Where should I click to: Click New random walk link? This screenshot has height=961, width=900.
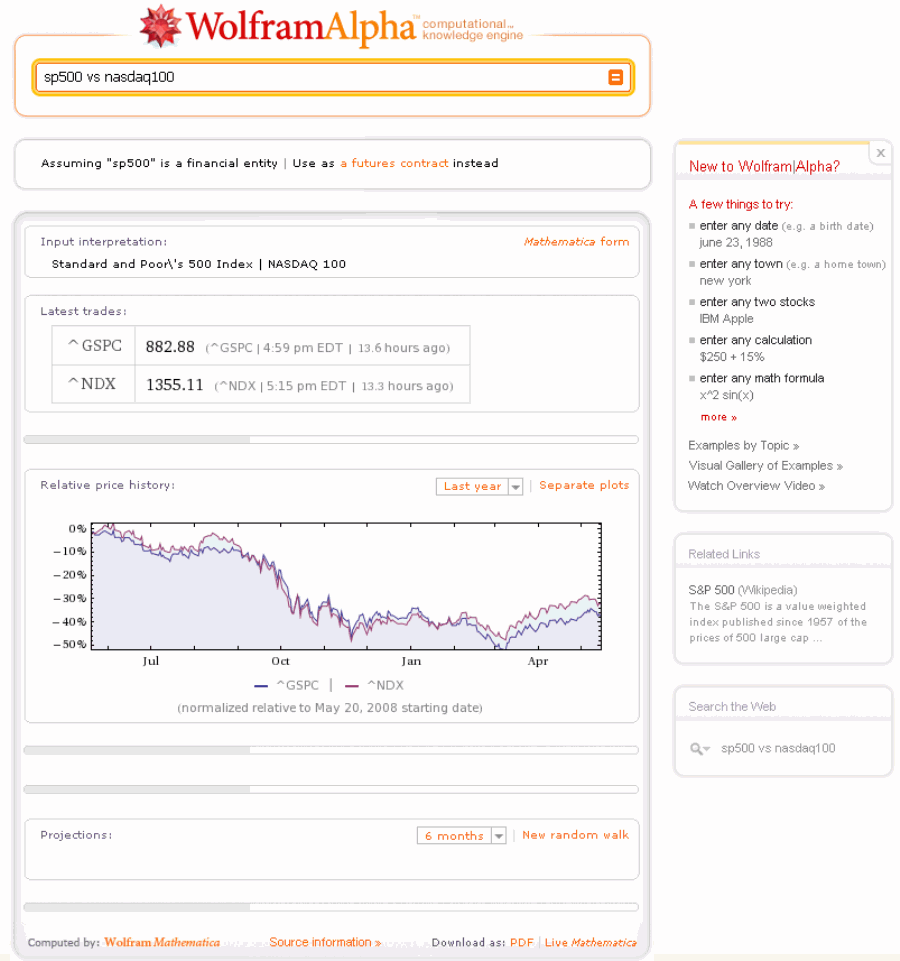(576, 835)
